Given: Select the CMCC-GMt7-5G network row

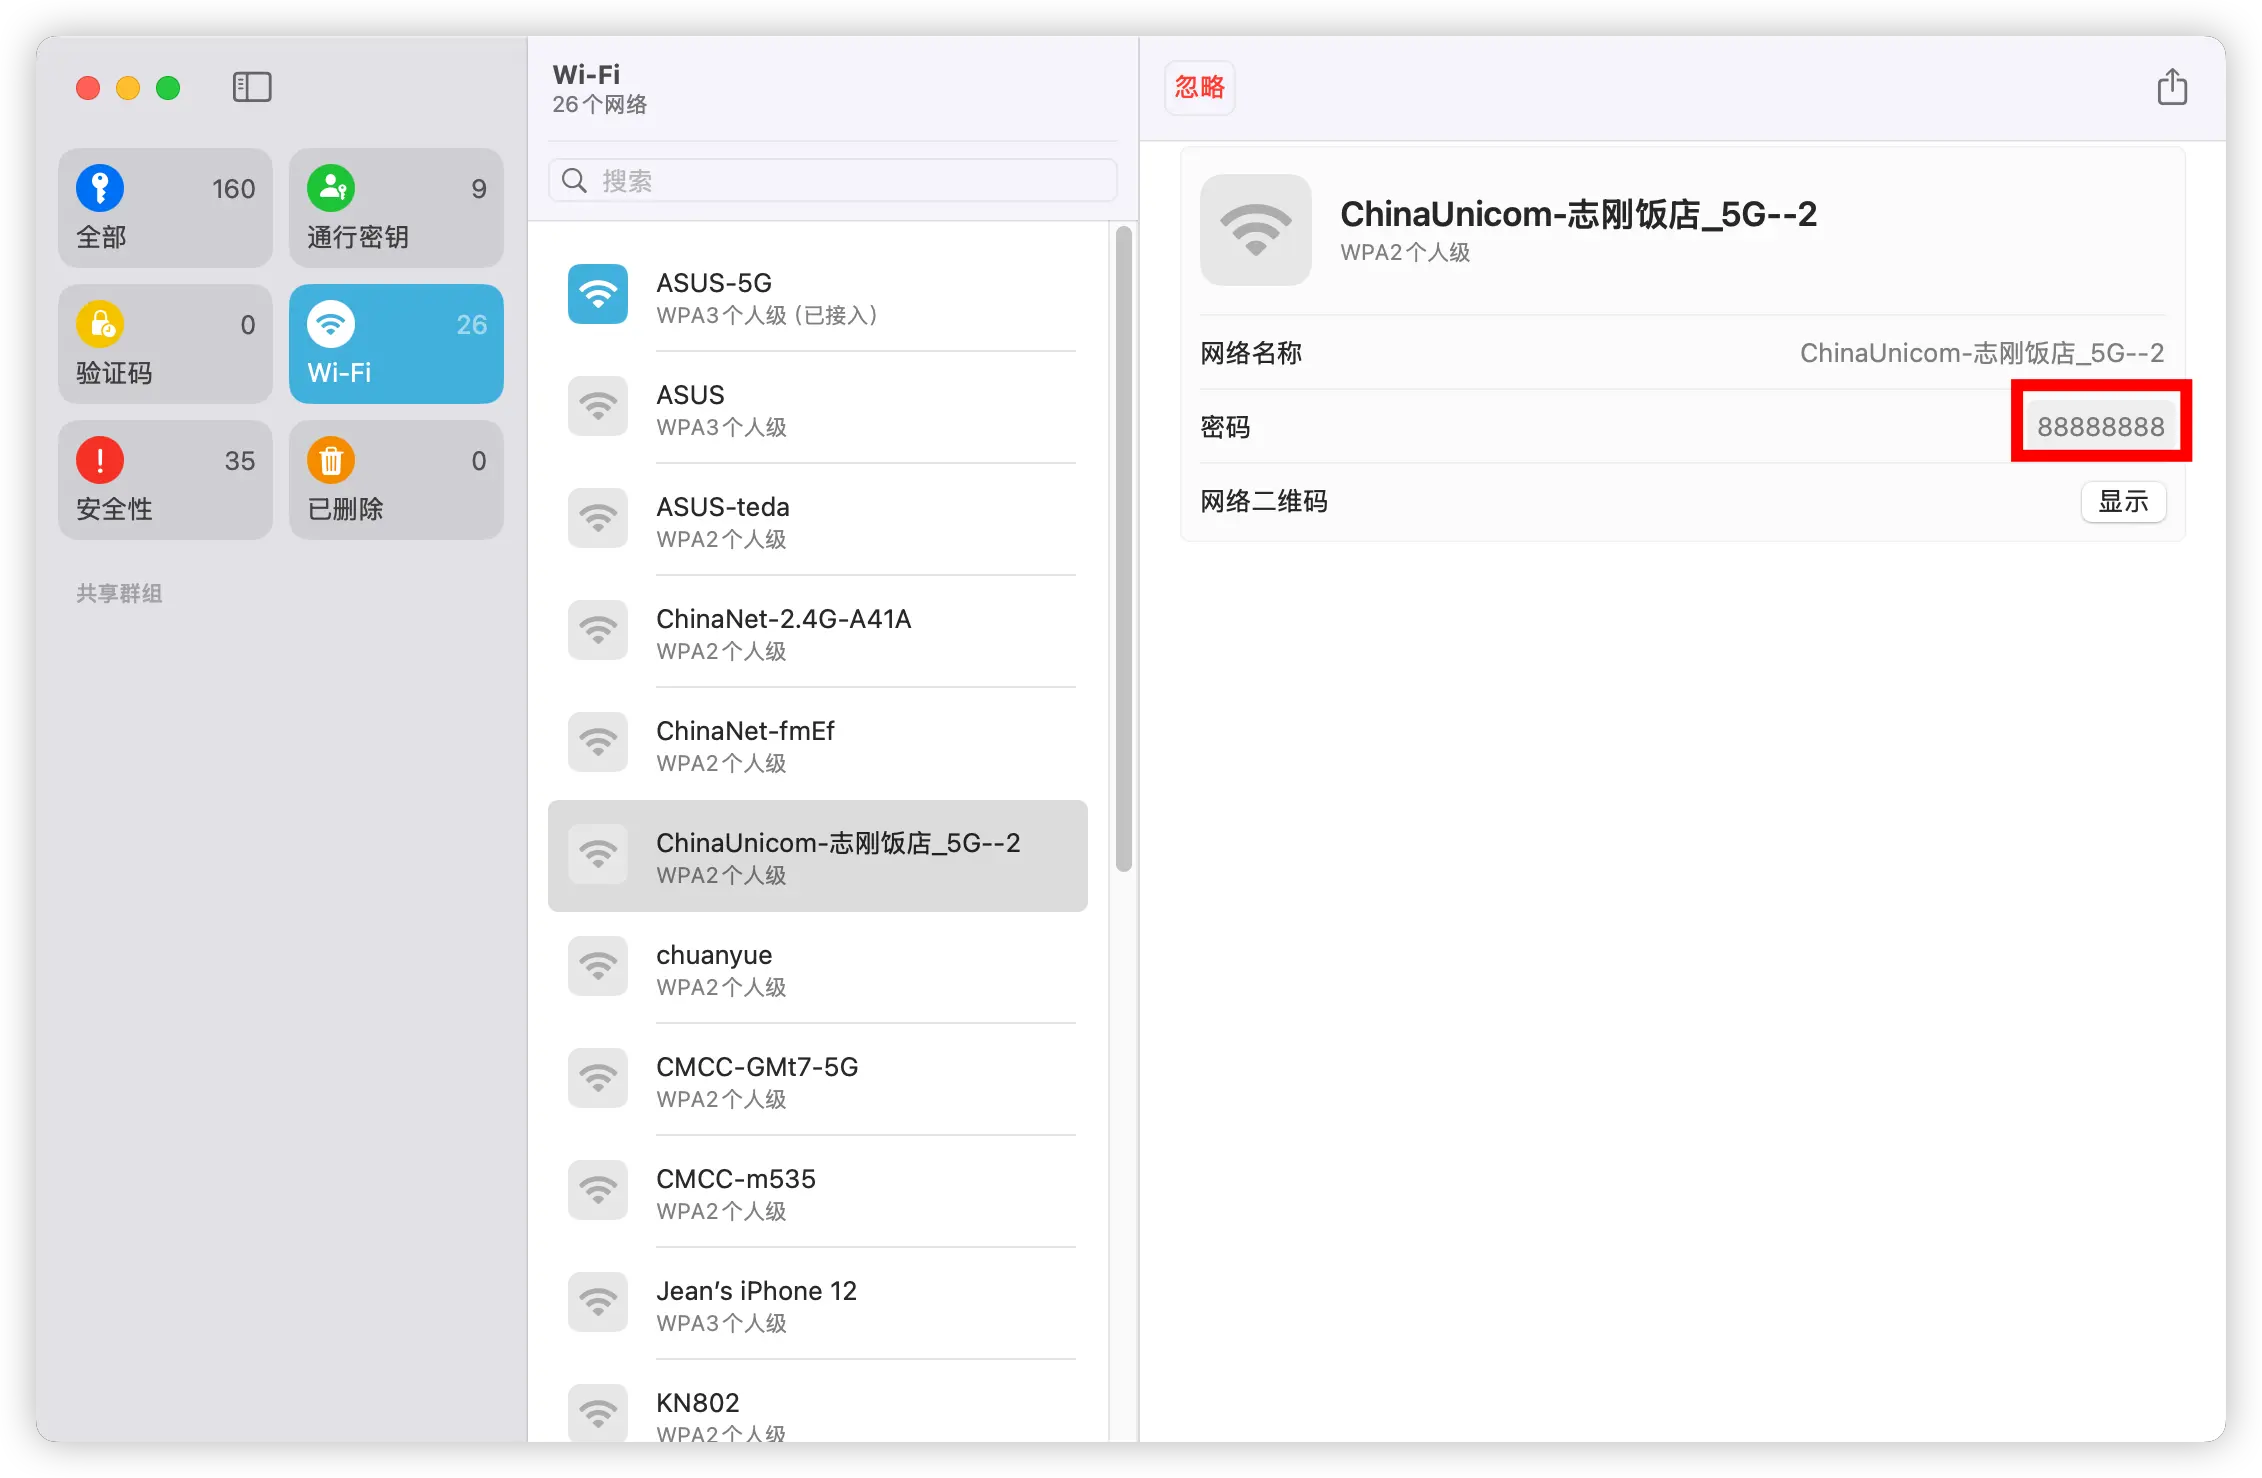Looking at the screenshot, I should coord(818,1080).
